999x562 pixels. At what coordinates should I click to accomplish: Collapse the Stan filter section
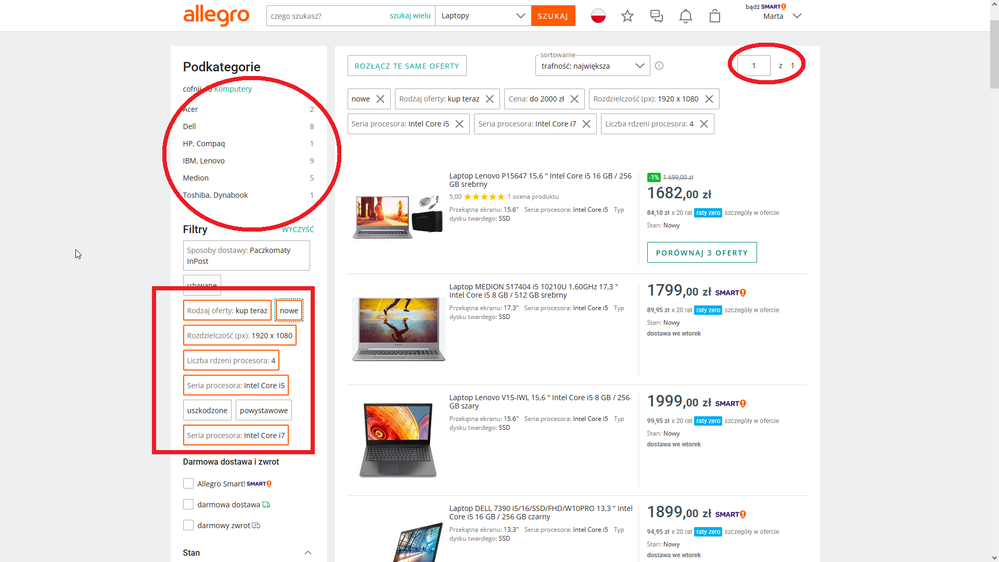(x=308, y=552)
